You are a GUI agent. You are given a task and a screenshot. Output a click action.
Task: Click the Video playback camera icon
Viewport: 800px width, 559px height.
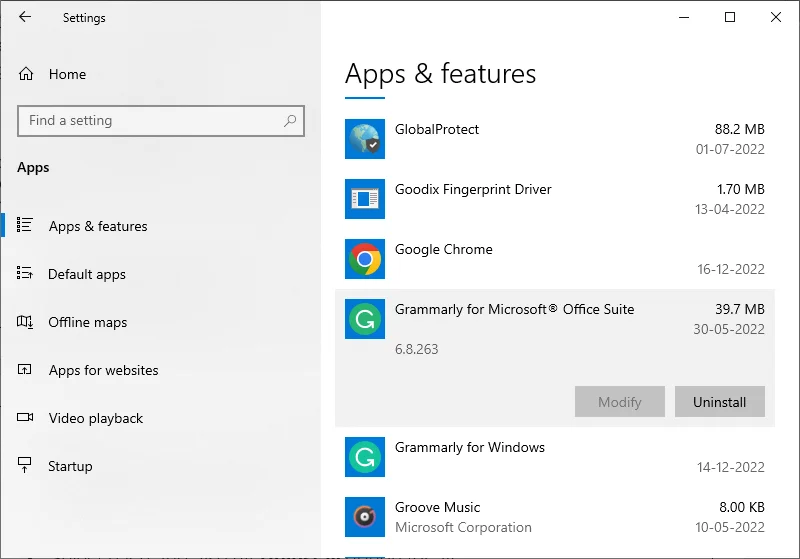tap(24, 417)
